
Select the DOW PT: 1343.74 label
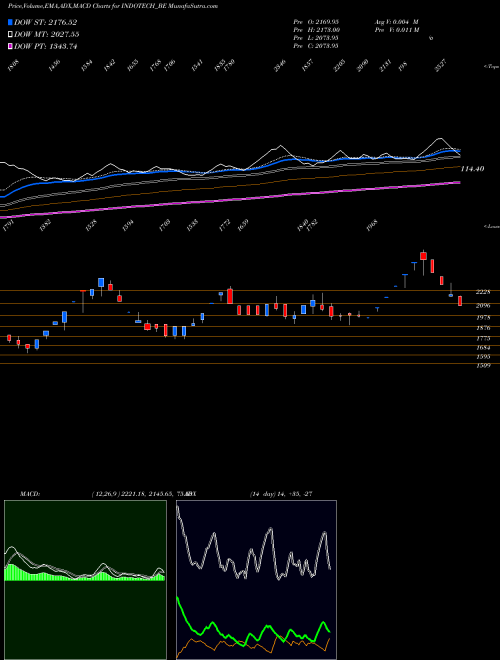pos(45,46)
